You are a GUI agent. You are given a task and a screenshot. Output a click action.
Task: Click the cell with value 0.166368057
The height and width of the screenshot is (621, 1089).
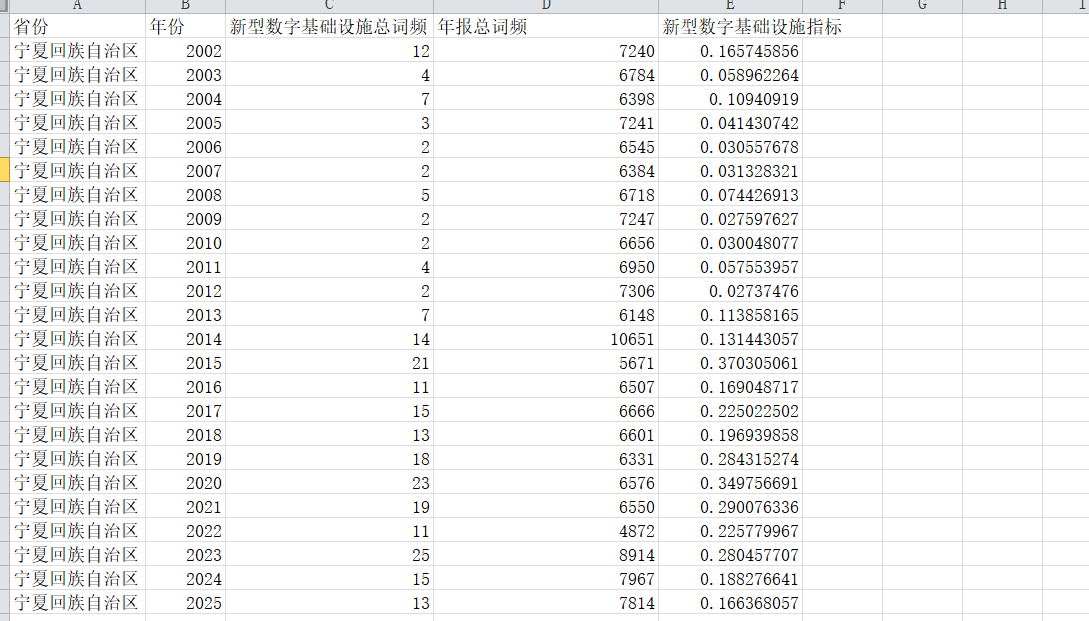pyautogui.click(x=730, y=603)
